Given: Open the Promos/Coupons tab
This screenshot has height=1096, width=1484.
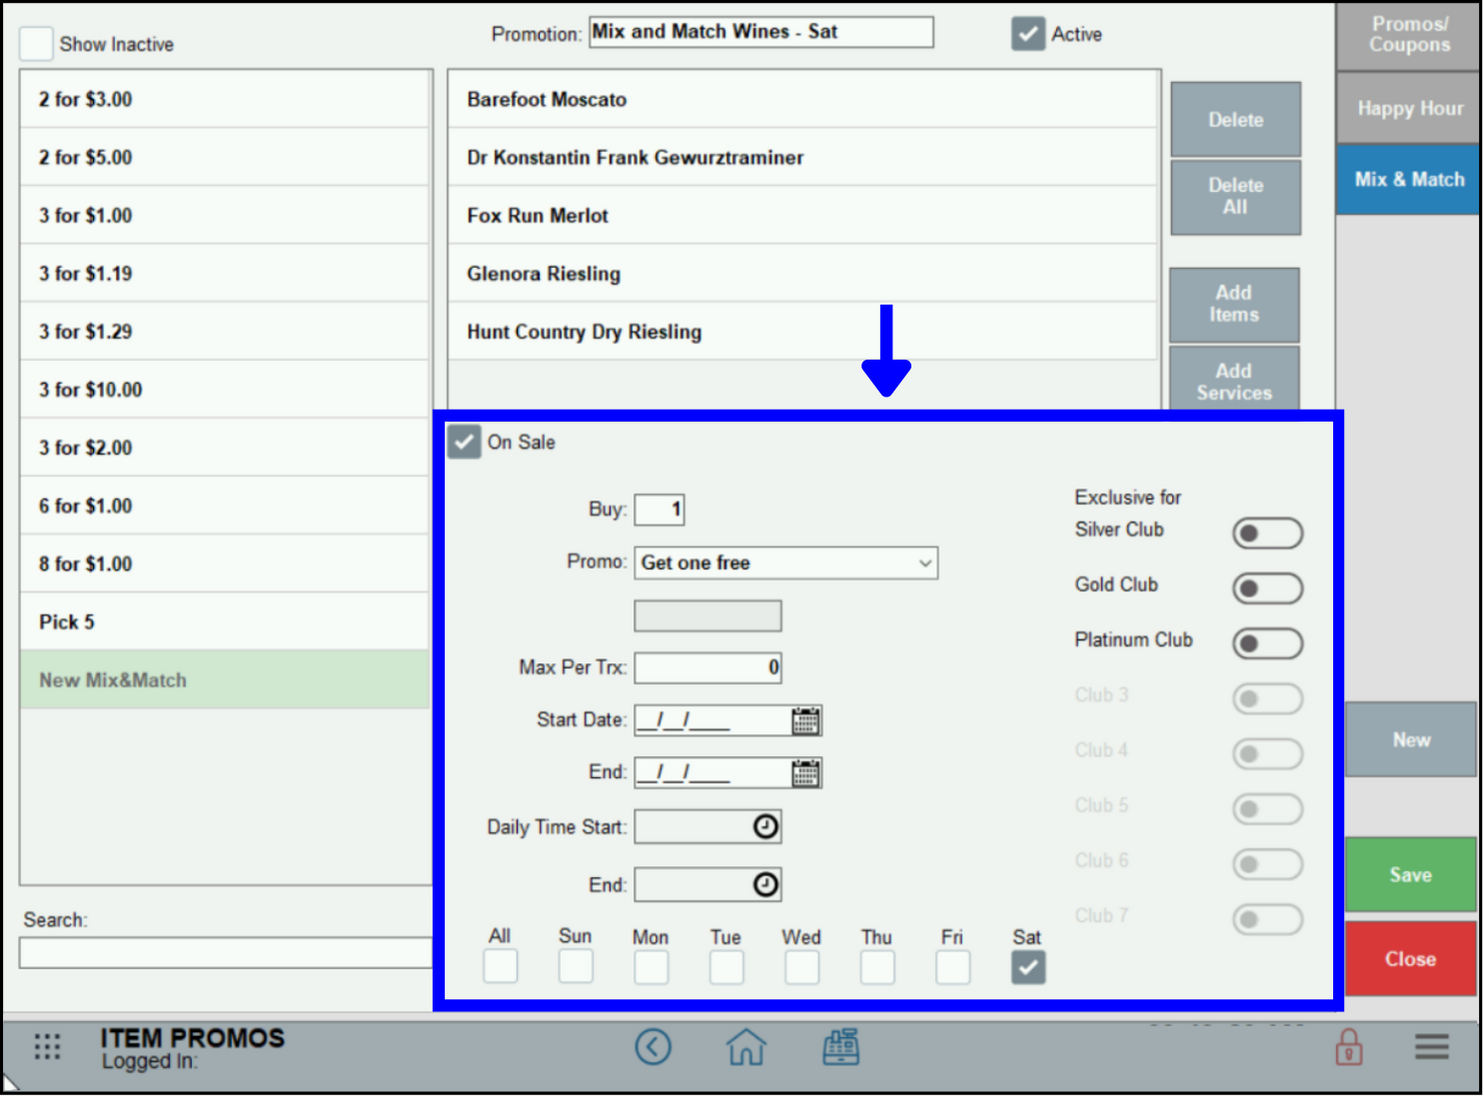Looking at the screenshot, I should click(x=1409, y=33).
